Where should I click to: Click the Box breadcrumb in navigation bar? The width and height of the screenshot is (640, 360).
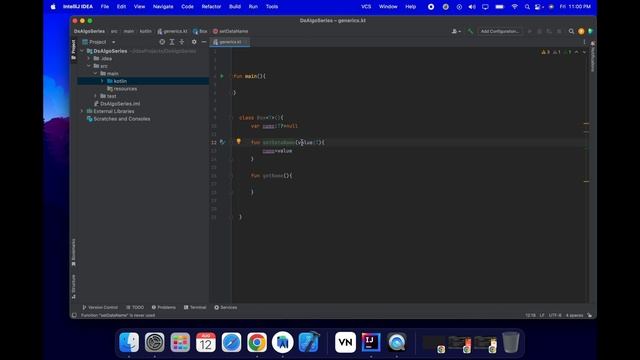[x=200, y=31]
